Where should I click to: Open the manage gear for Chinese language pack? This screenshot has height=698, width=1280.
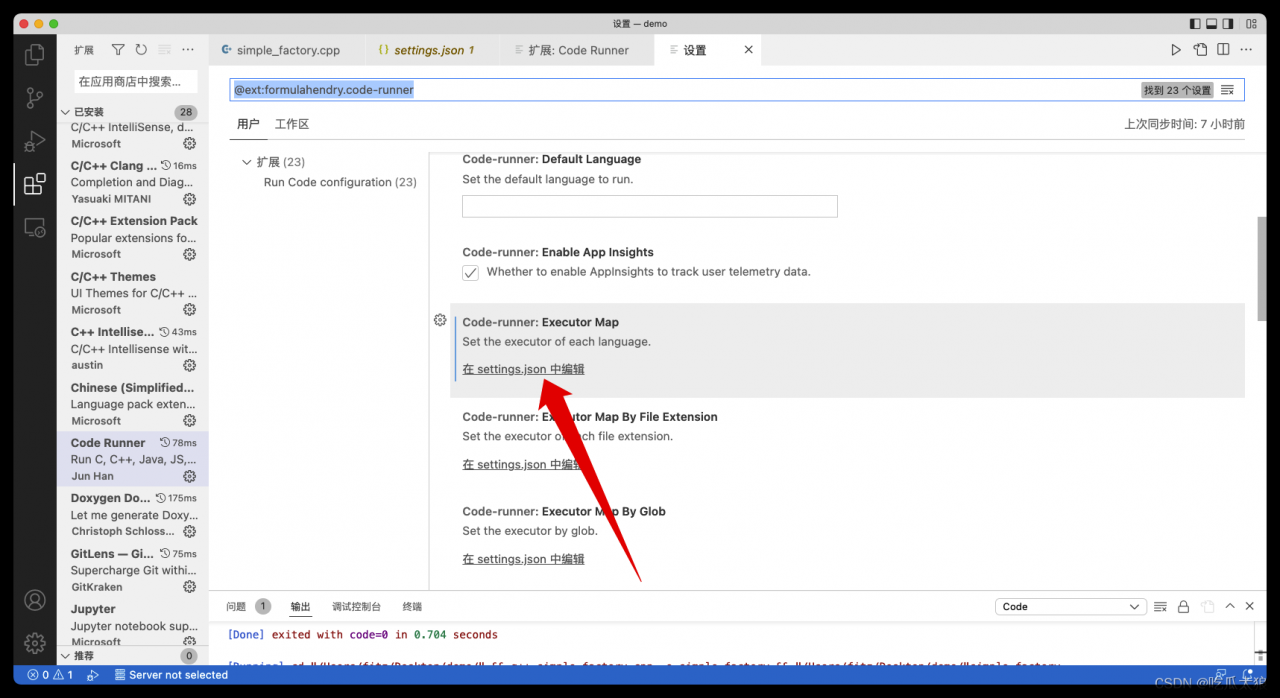(x=189, y=421)
